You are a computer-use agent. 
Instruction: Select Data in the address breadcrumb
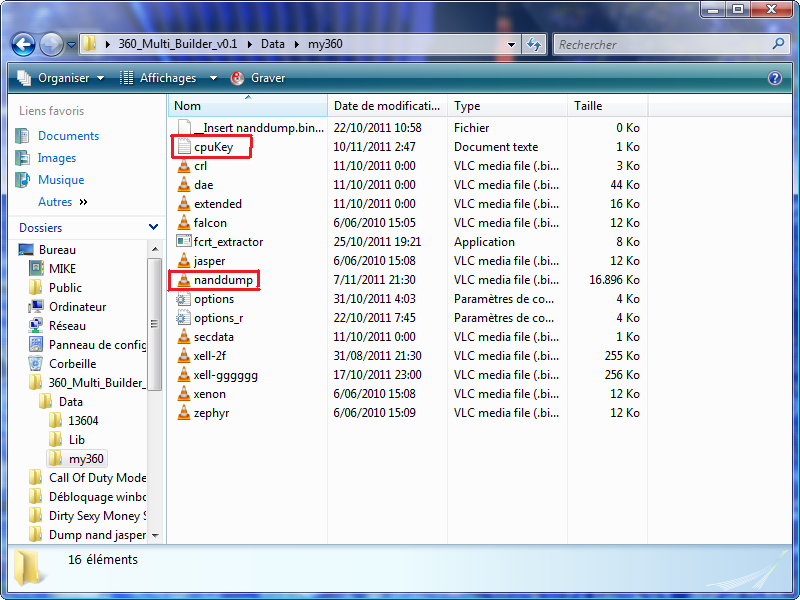click(273, 44)
